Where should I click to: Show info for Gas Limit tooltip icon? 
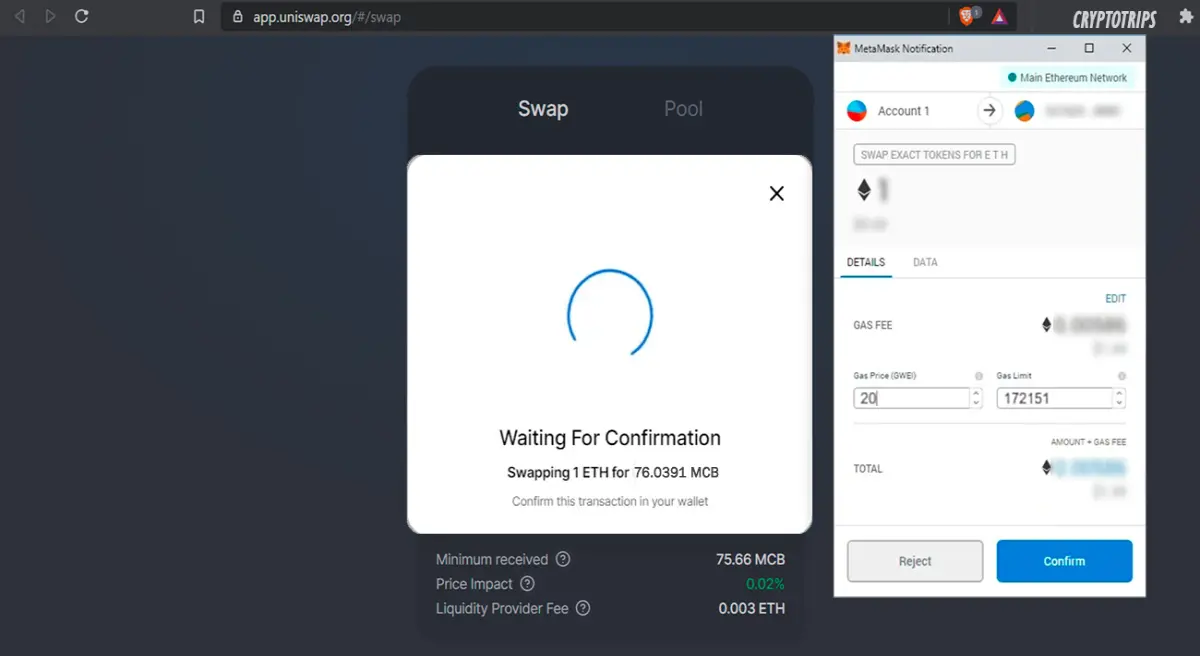coord(1122,376)
